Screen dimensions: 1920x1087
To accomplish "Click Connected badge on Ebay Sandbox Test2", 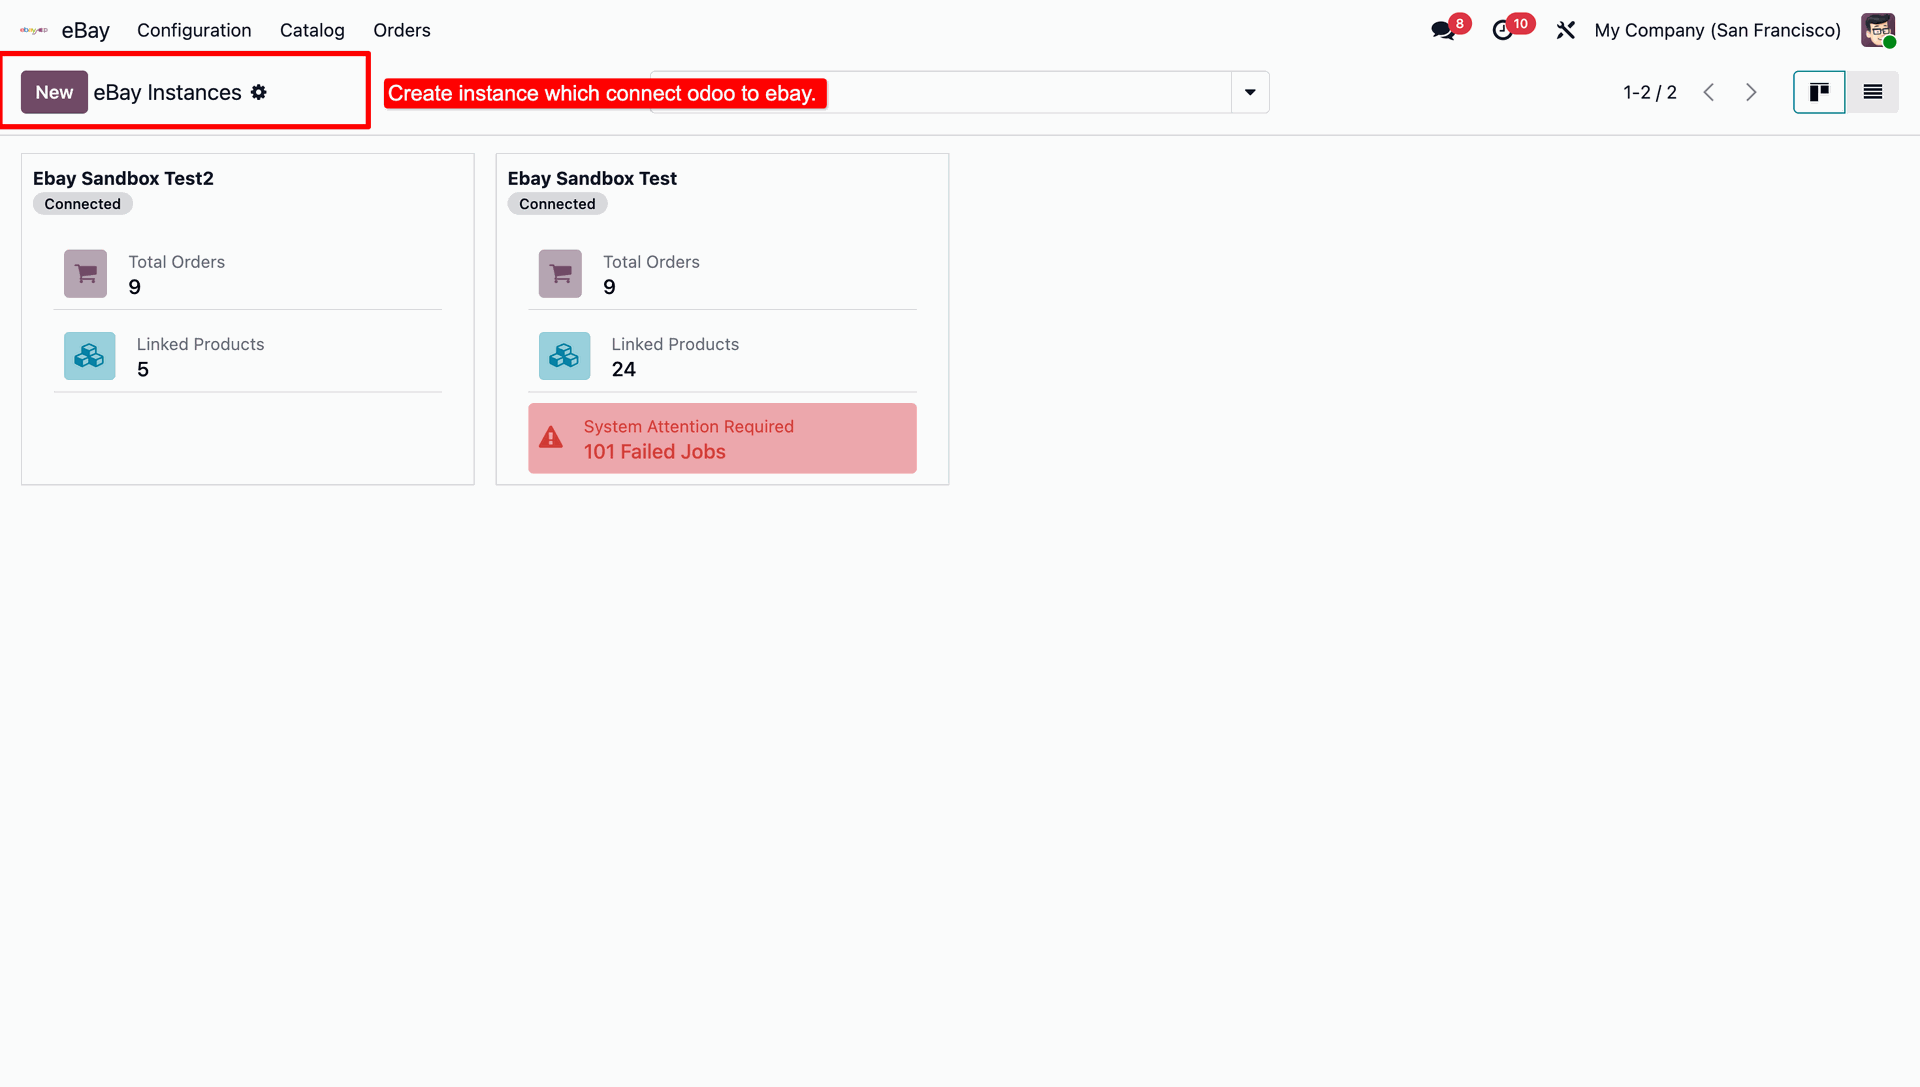I will coord(82,204).
